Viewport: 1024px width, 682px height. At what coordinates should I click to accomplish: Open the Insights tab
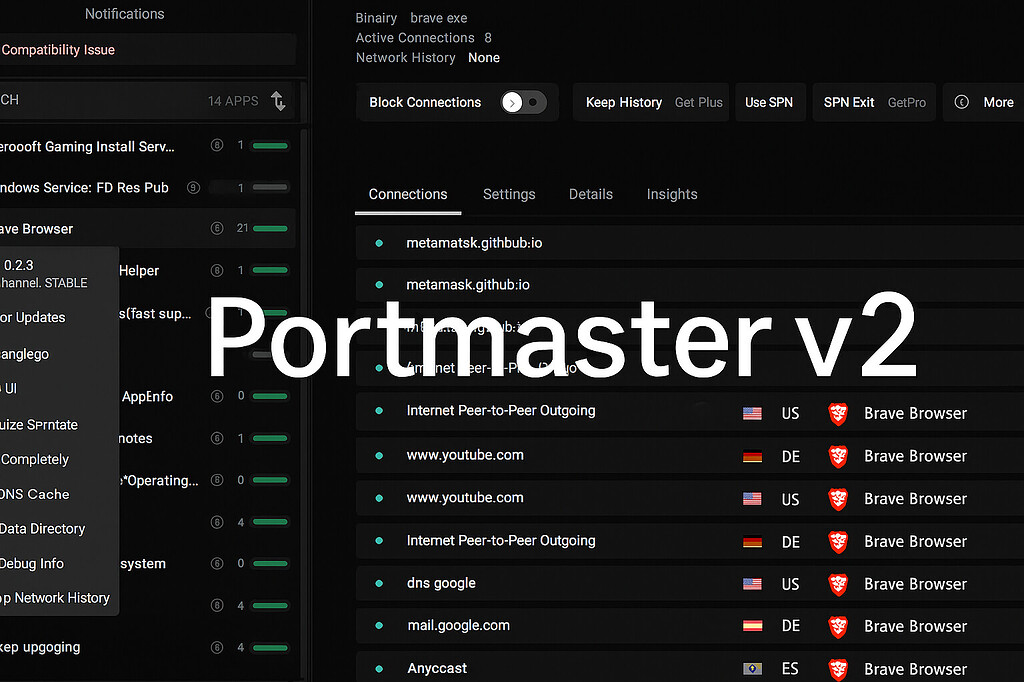click(672, 194)
